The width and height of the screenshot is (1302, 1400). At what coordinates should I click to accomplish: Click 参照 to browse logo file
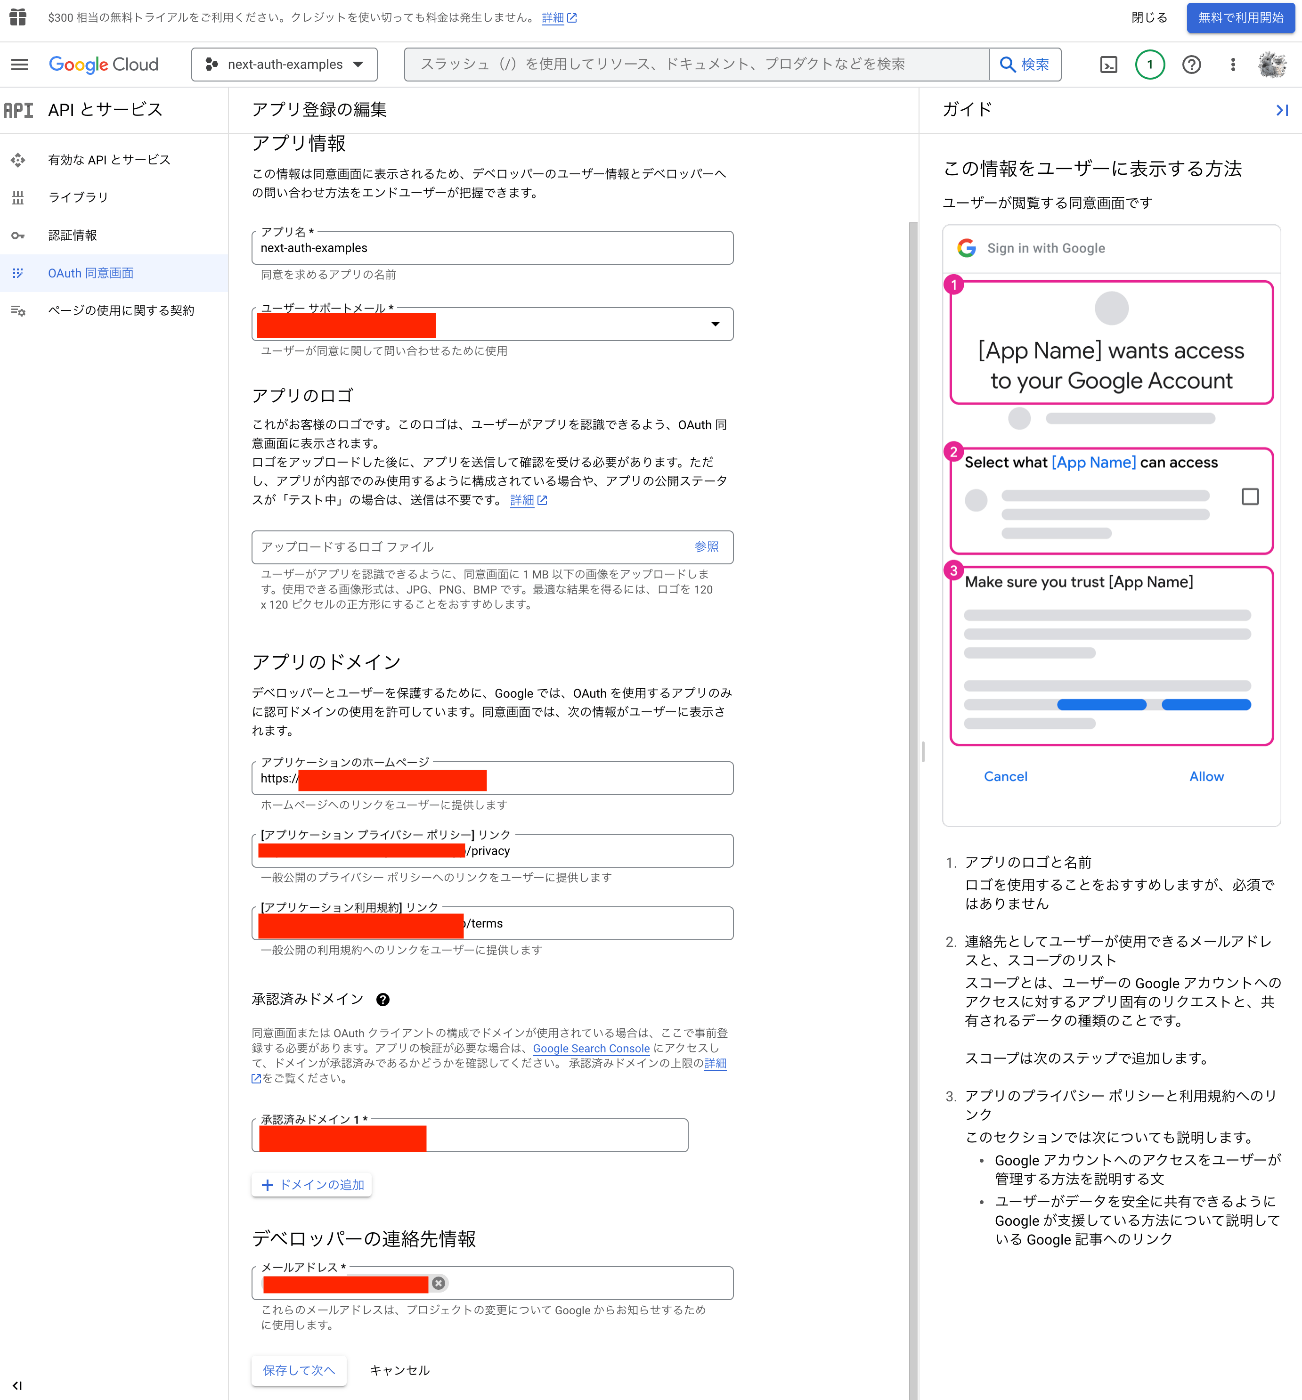(706, 547)
